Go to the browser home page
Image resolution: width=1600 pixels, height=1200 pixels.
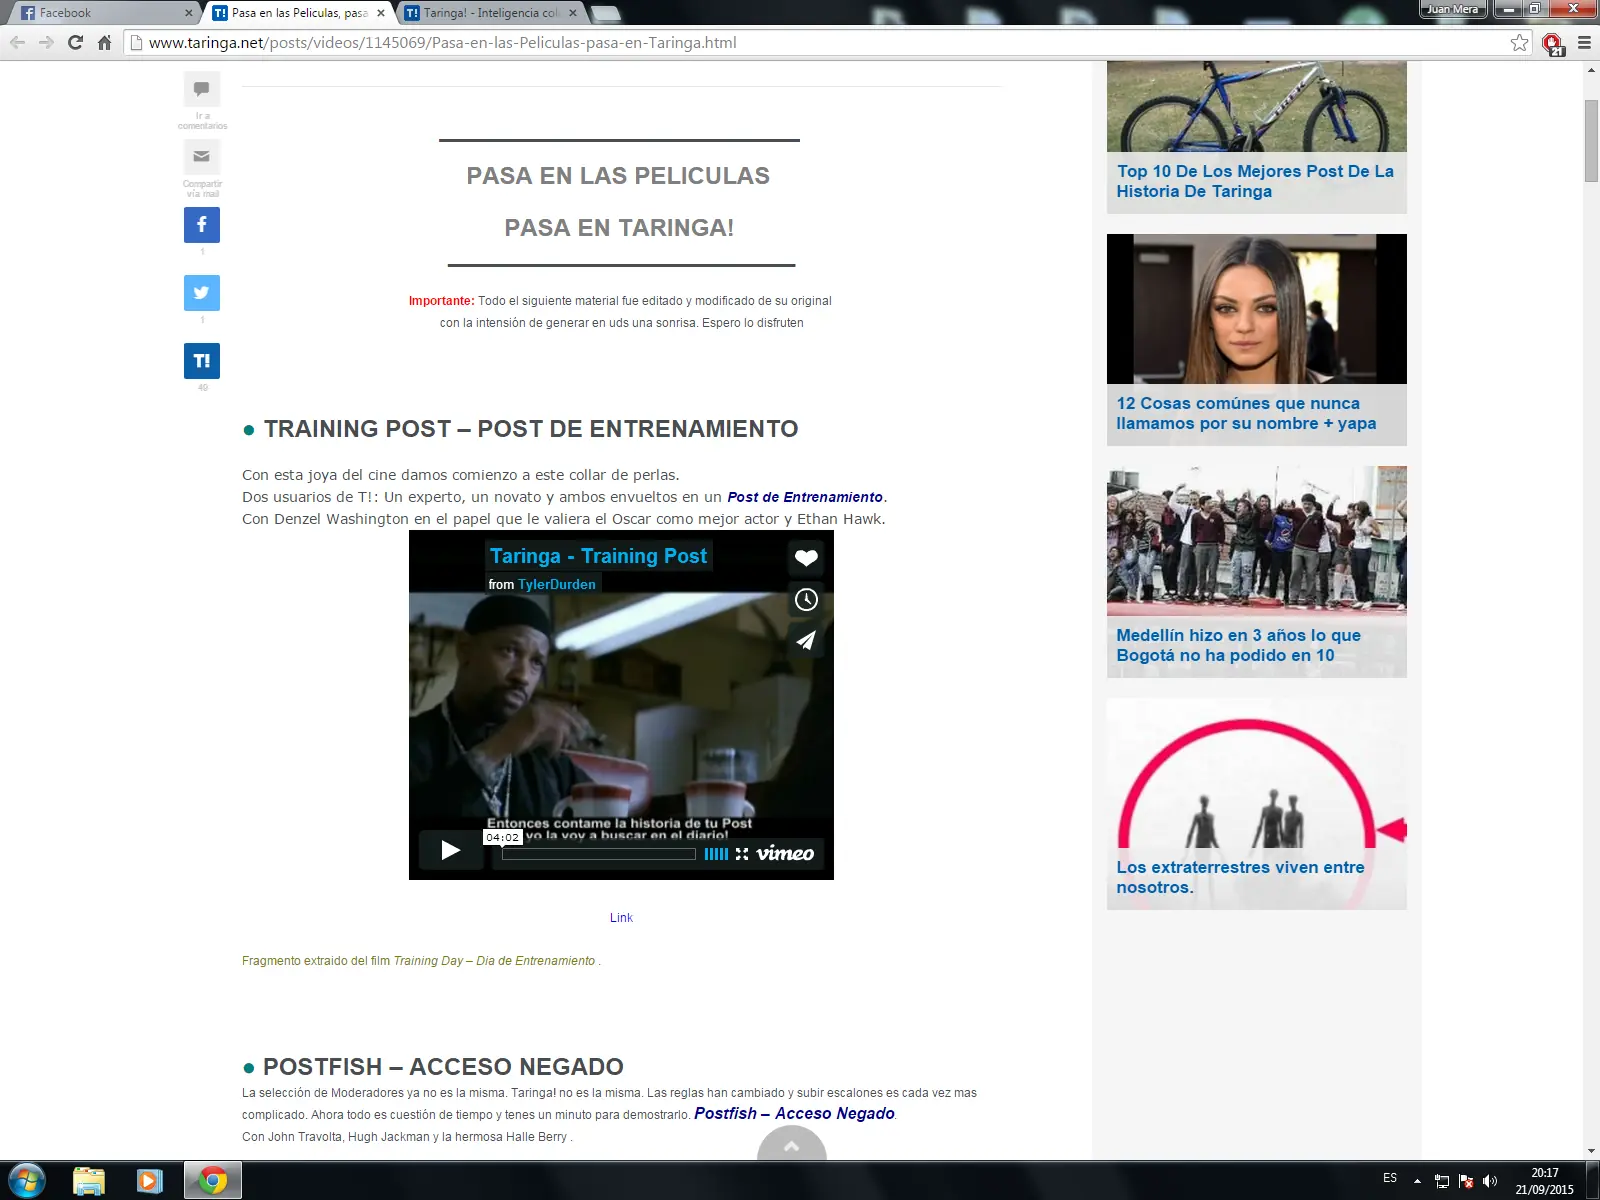tap(104, 43)
